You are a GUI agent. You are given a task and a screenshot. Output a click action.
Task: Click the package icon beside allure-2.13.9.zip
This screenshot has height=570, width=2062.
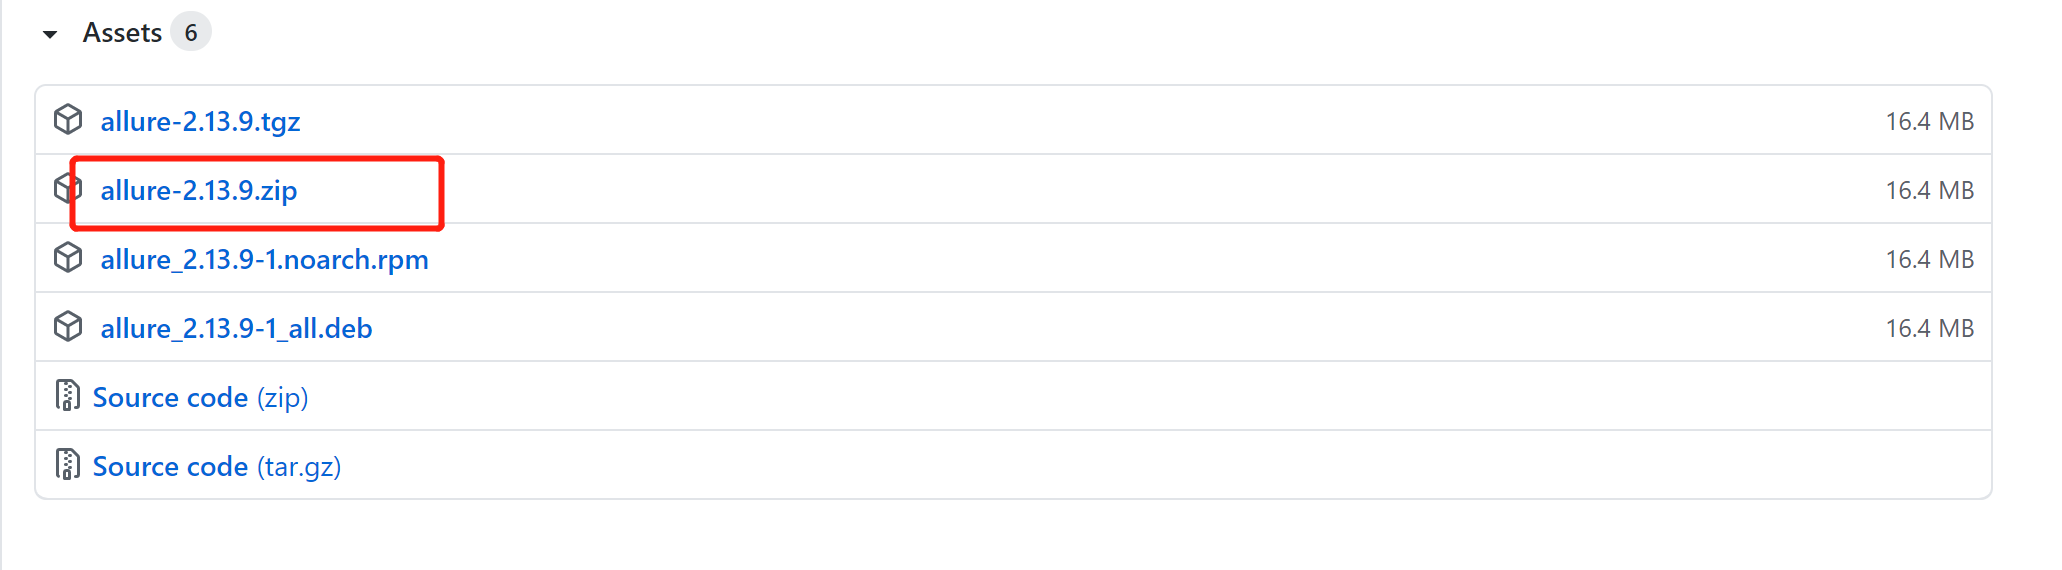pyautogui.click(x=68, y=189)
